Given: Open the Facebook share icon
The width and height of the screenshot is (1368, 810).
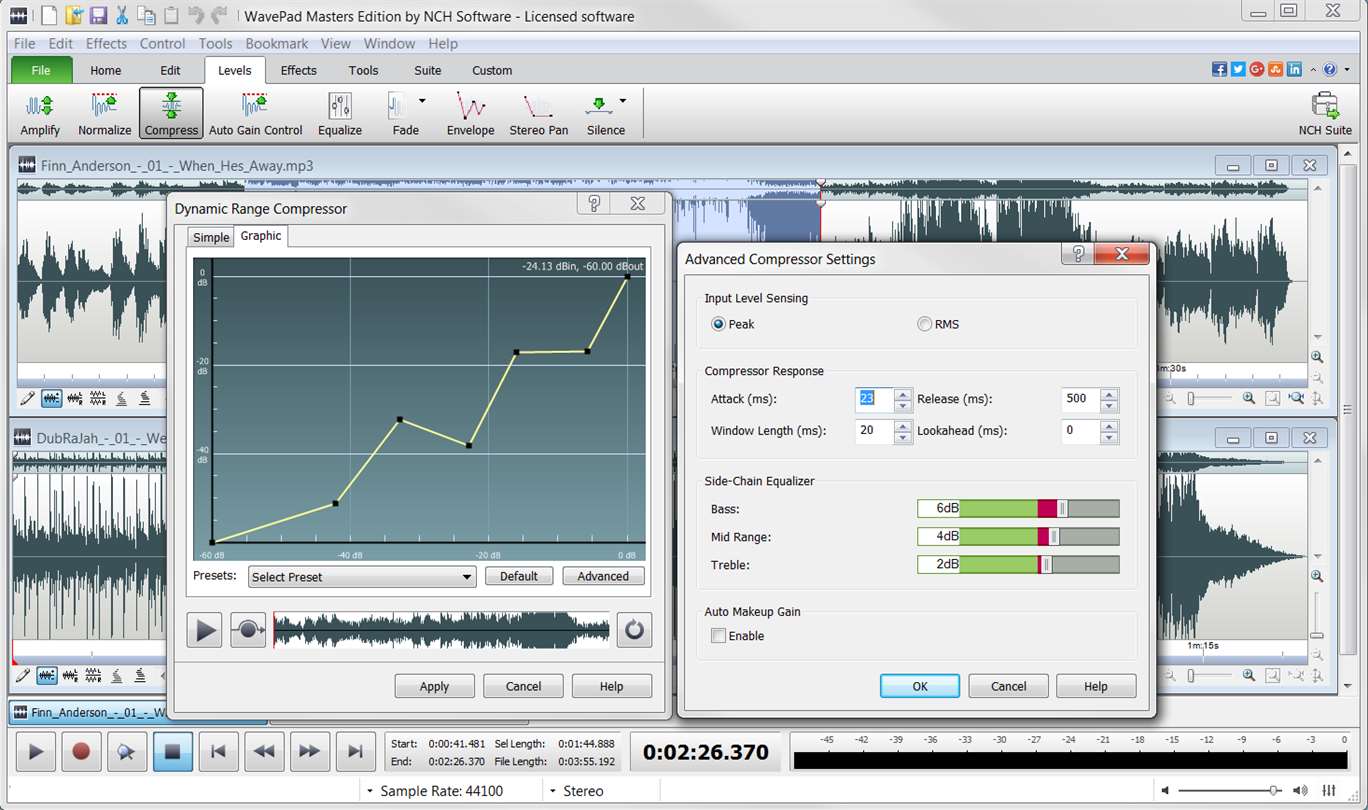Looking at the screenshot, I should tap(1219, 69).
